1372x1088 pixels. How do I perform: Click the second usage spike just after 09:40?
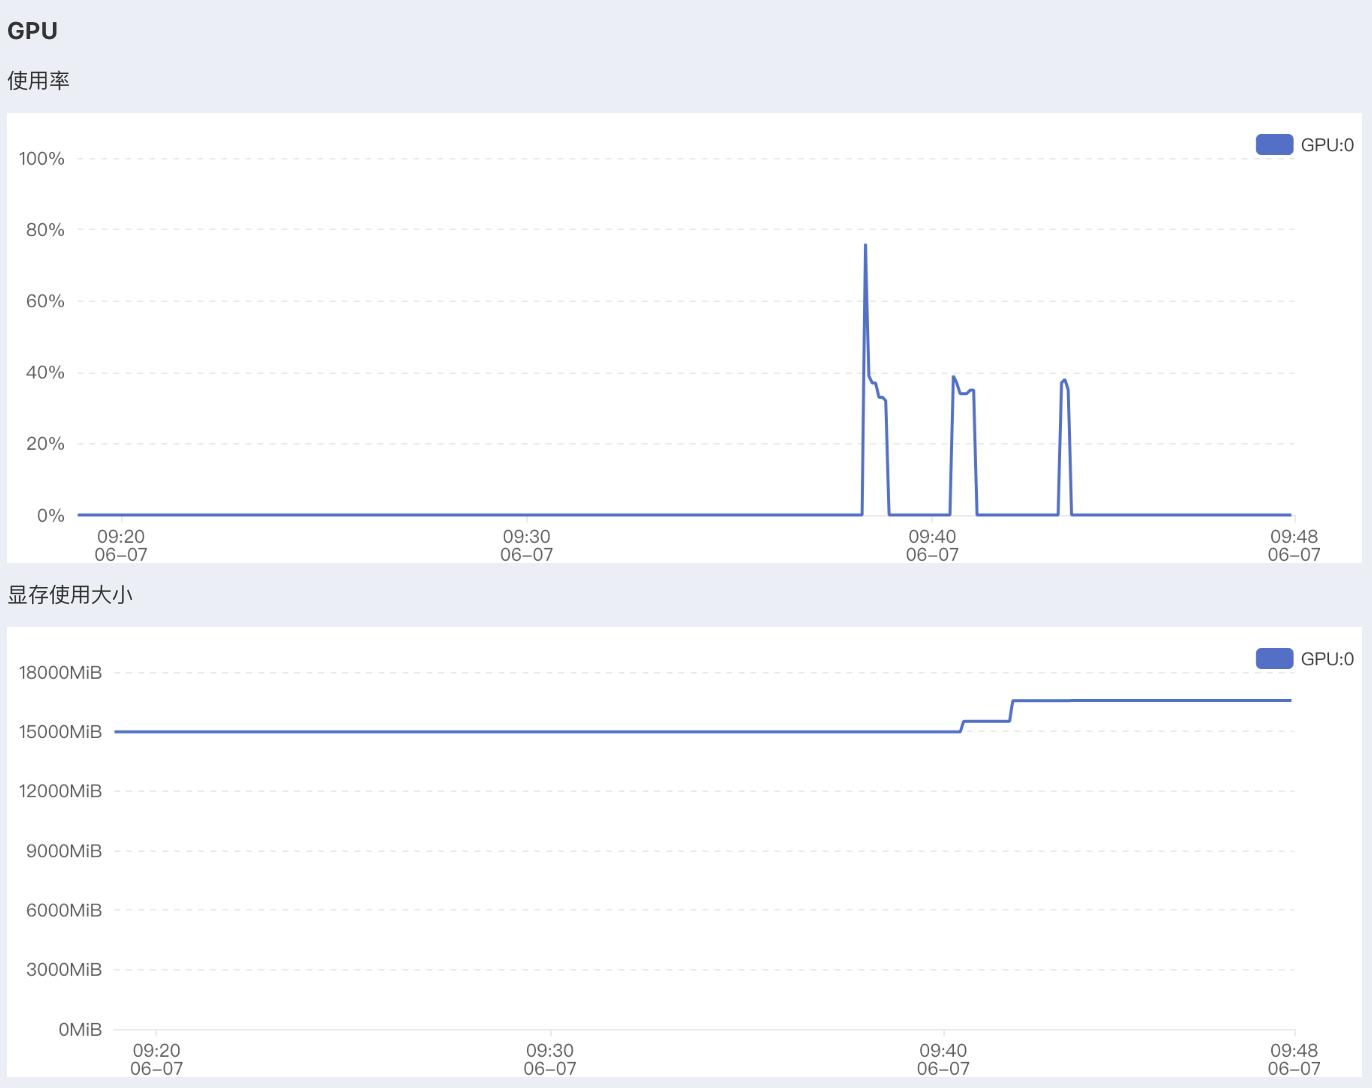tap(954, 378)
